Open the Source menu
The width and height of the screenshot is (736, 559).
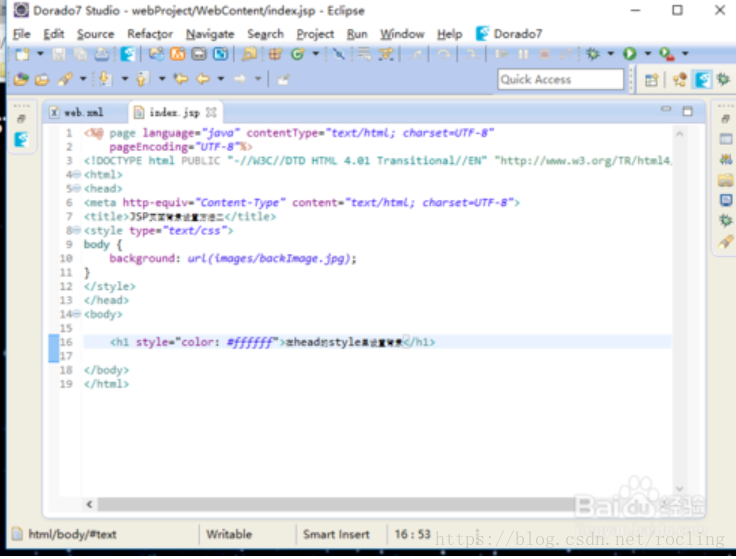click(96, 34)
